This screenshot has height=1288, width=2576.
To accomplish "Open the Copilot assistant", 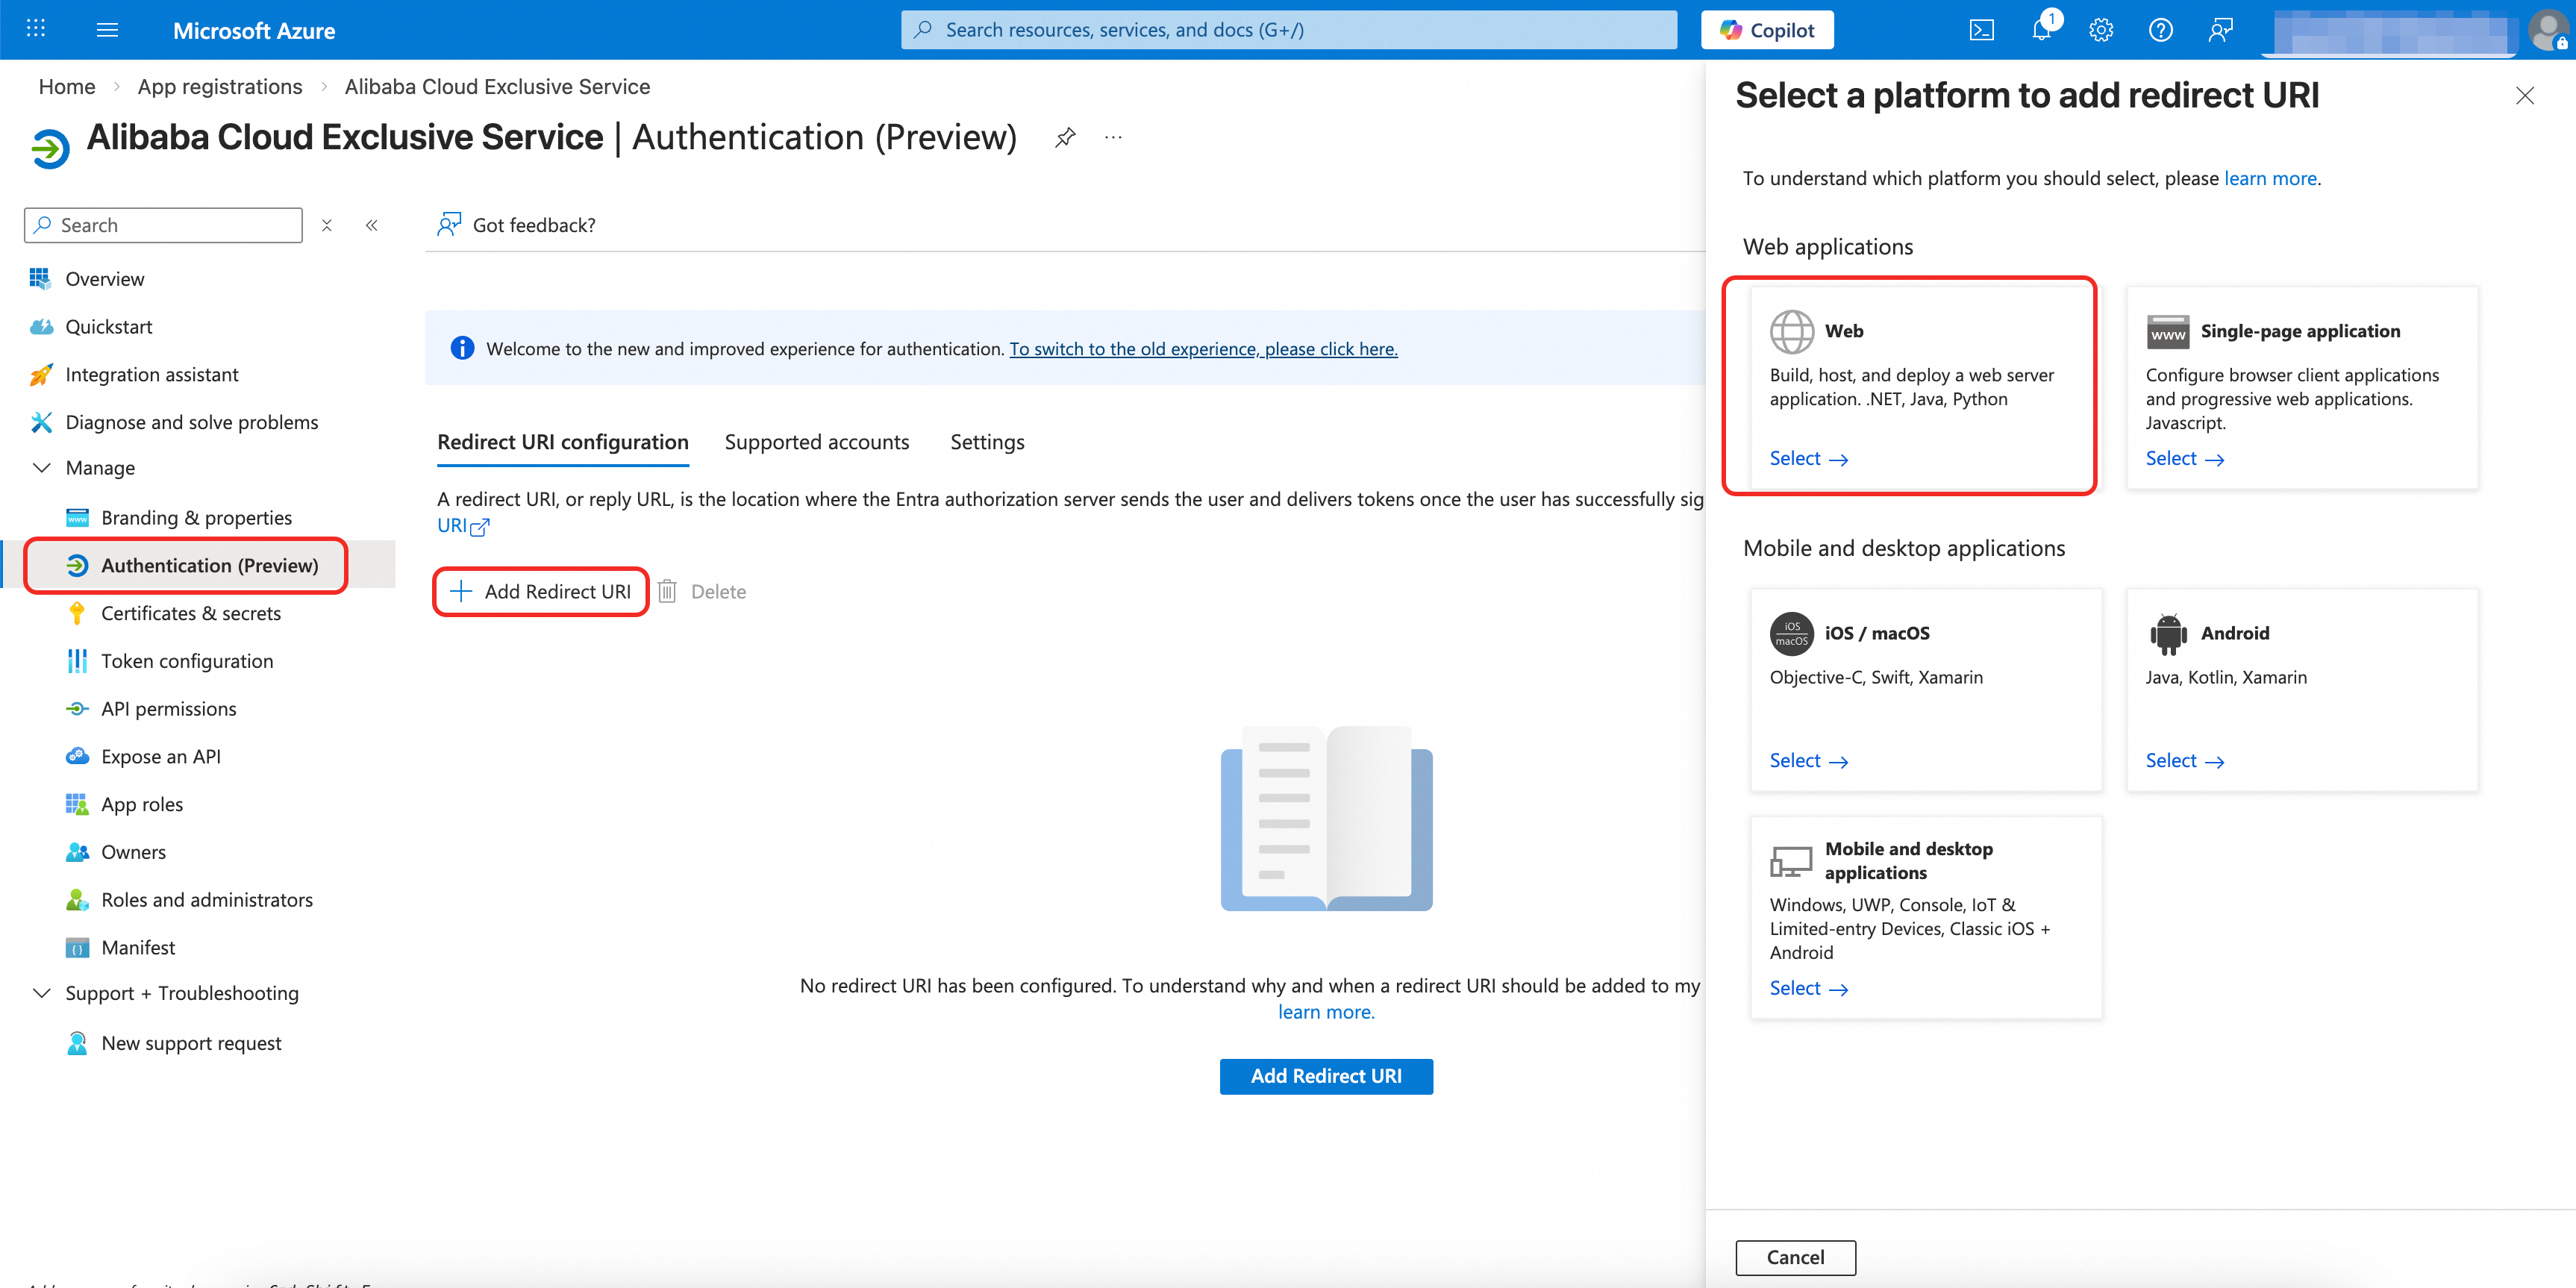I will tap(1766, 30).
